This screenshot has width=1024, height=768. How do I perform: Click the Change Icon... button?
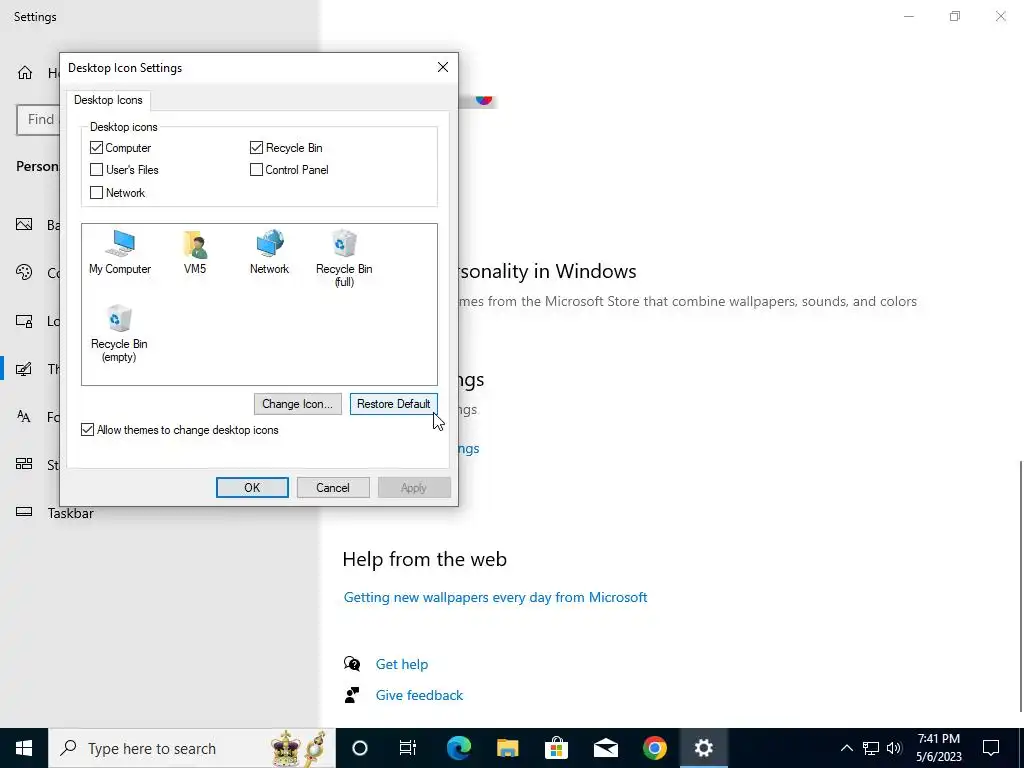click(x=298, y=404)
